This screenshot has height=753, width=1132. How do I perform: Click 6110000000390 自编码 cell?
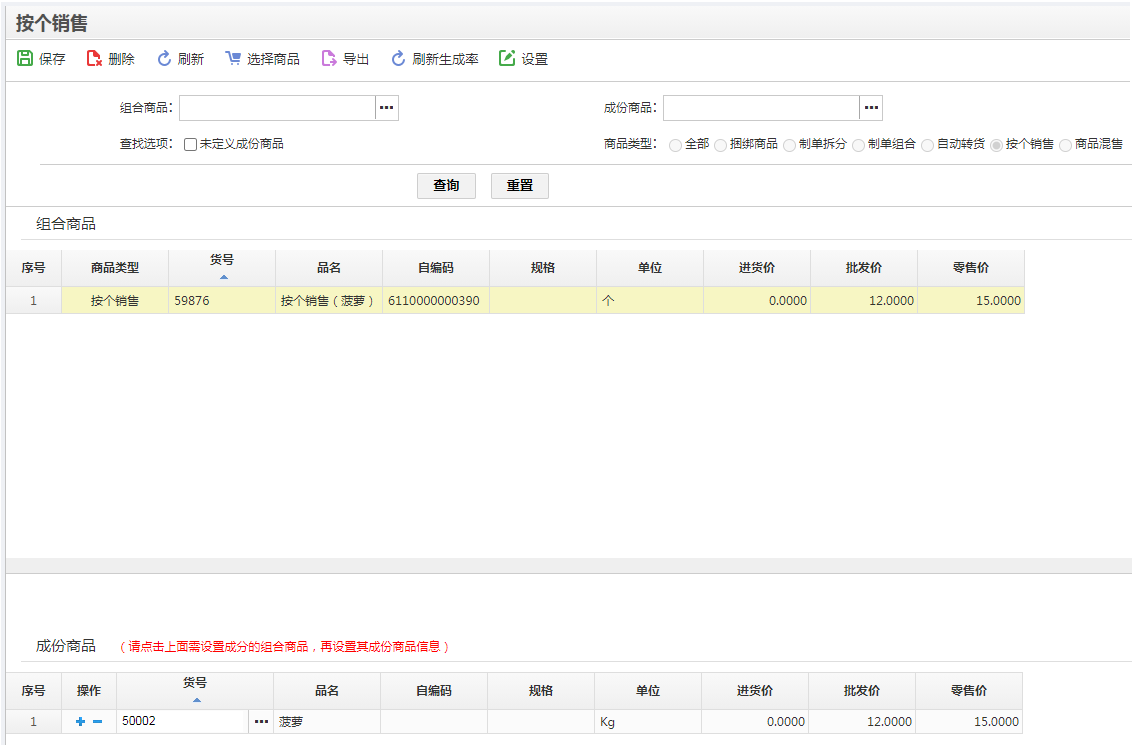pyautogui.click(x=435, y=300)
